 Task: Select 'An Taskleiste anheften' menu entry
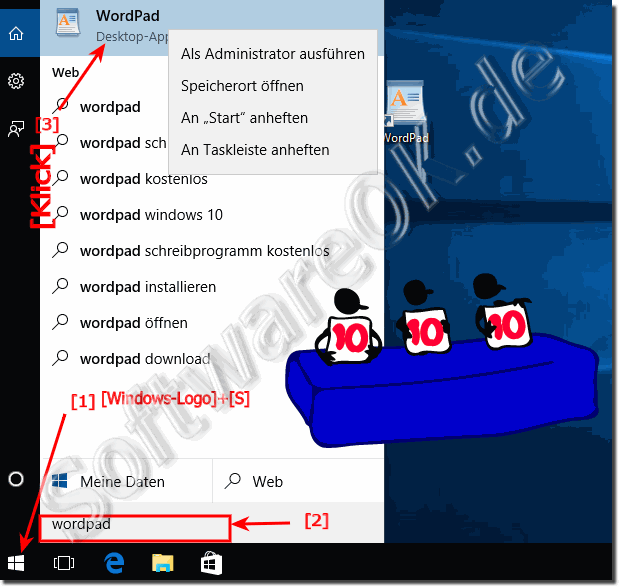tap(273, 150)
